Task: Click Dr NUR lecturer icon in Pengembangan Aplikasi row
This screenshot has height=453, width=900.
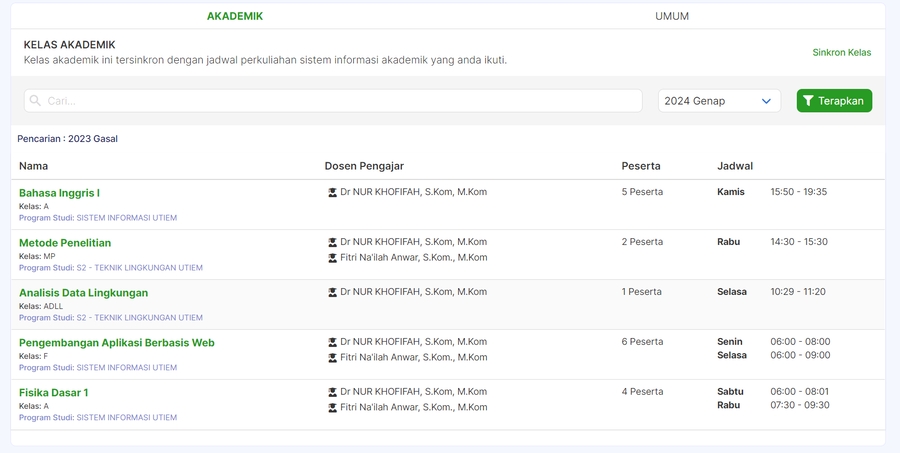Action: 333,342
